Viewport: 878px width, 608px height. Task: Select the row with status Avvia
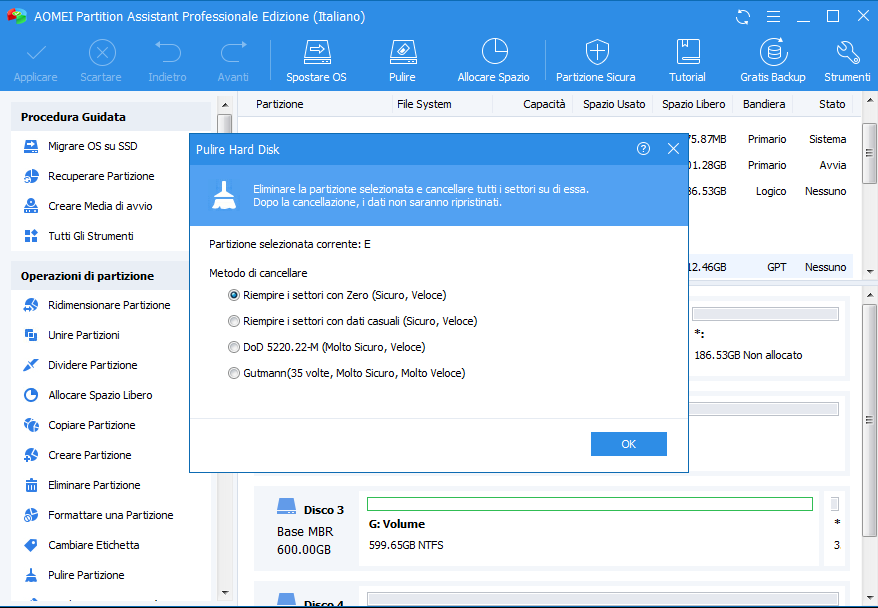click(770, 165)
